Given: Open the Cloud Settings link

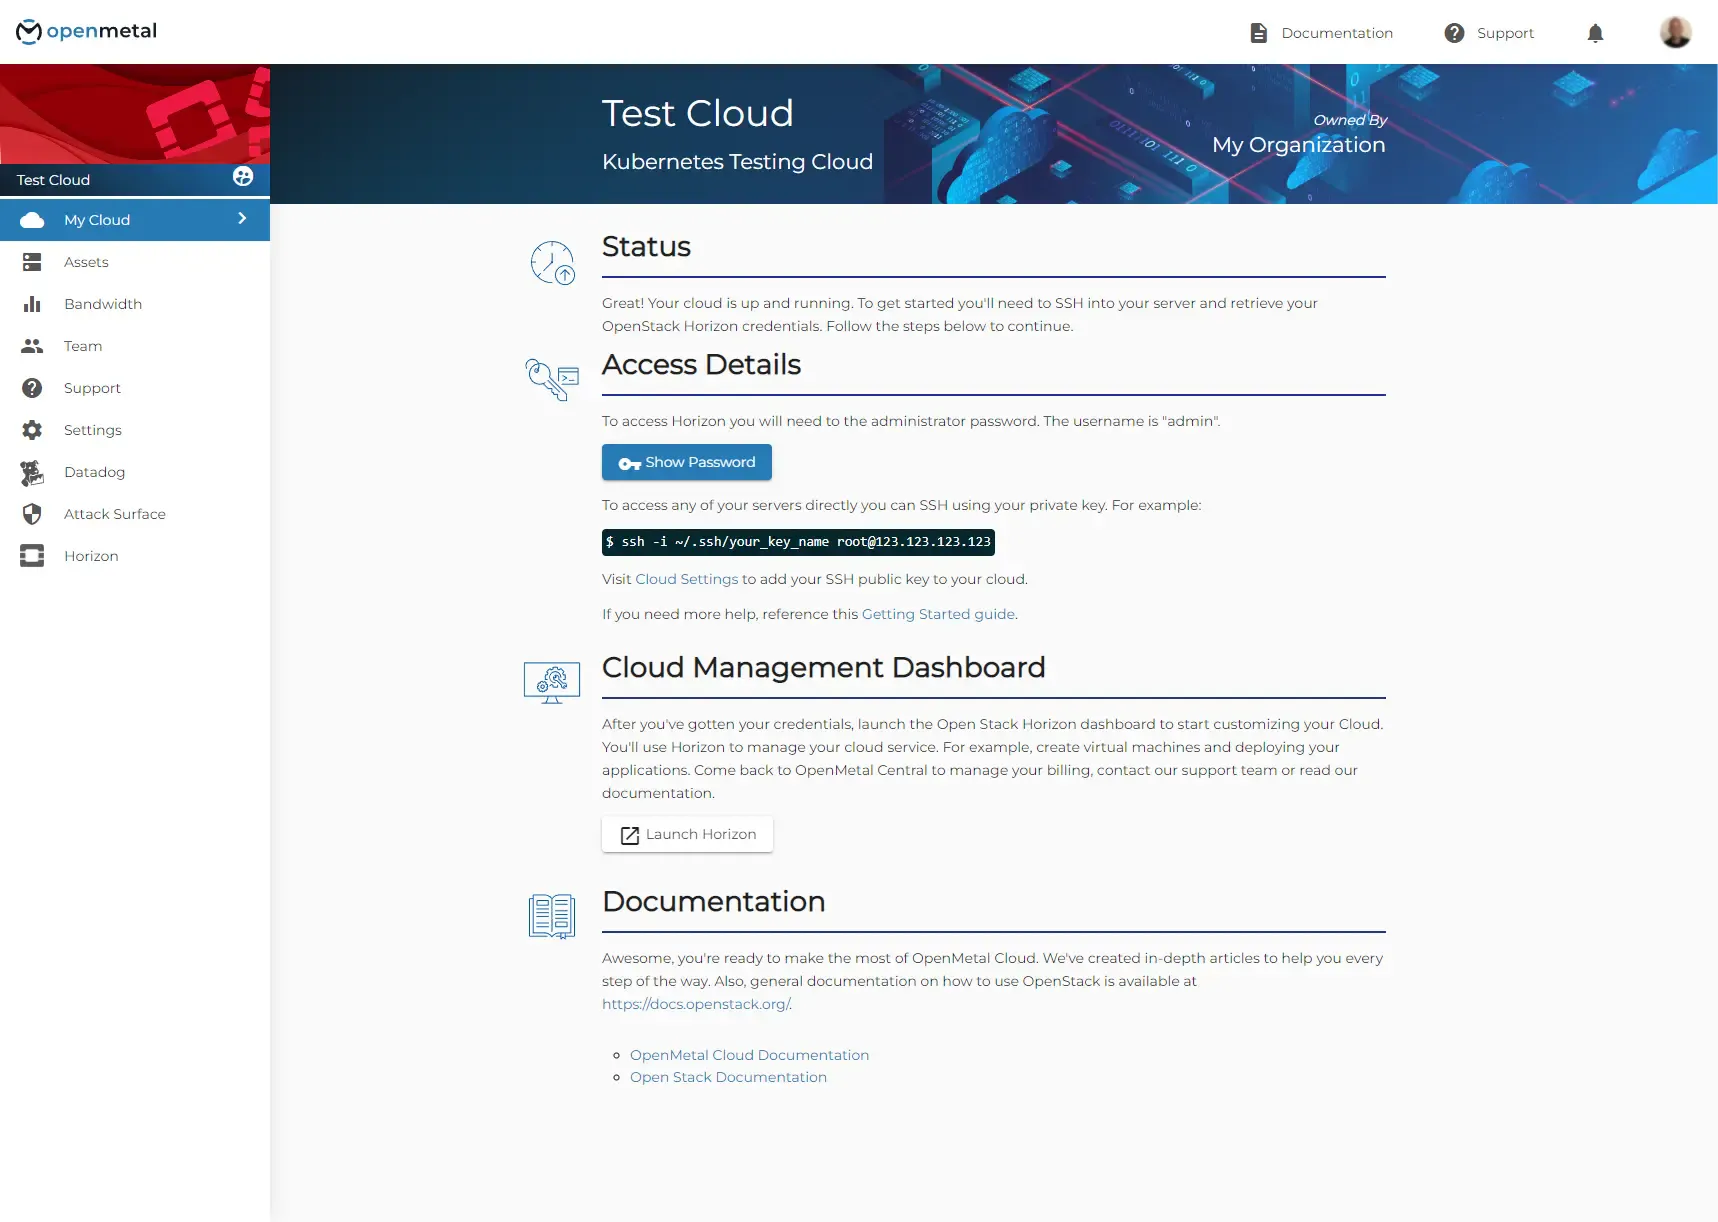Looking at the screenshot, I should click(687, 579).
